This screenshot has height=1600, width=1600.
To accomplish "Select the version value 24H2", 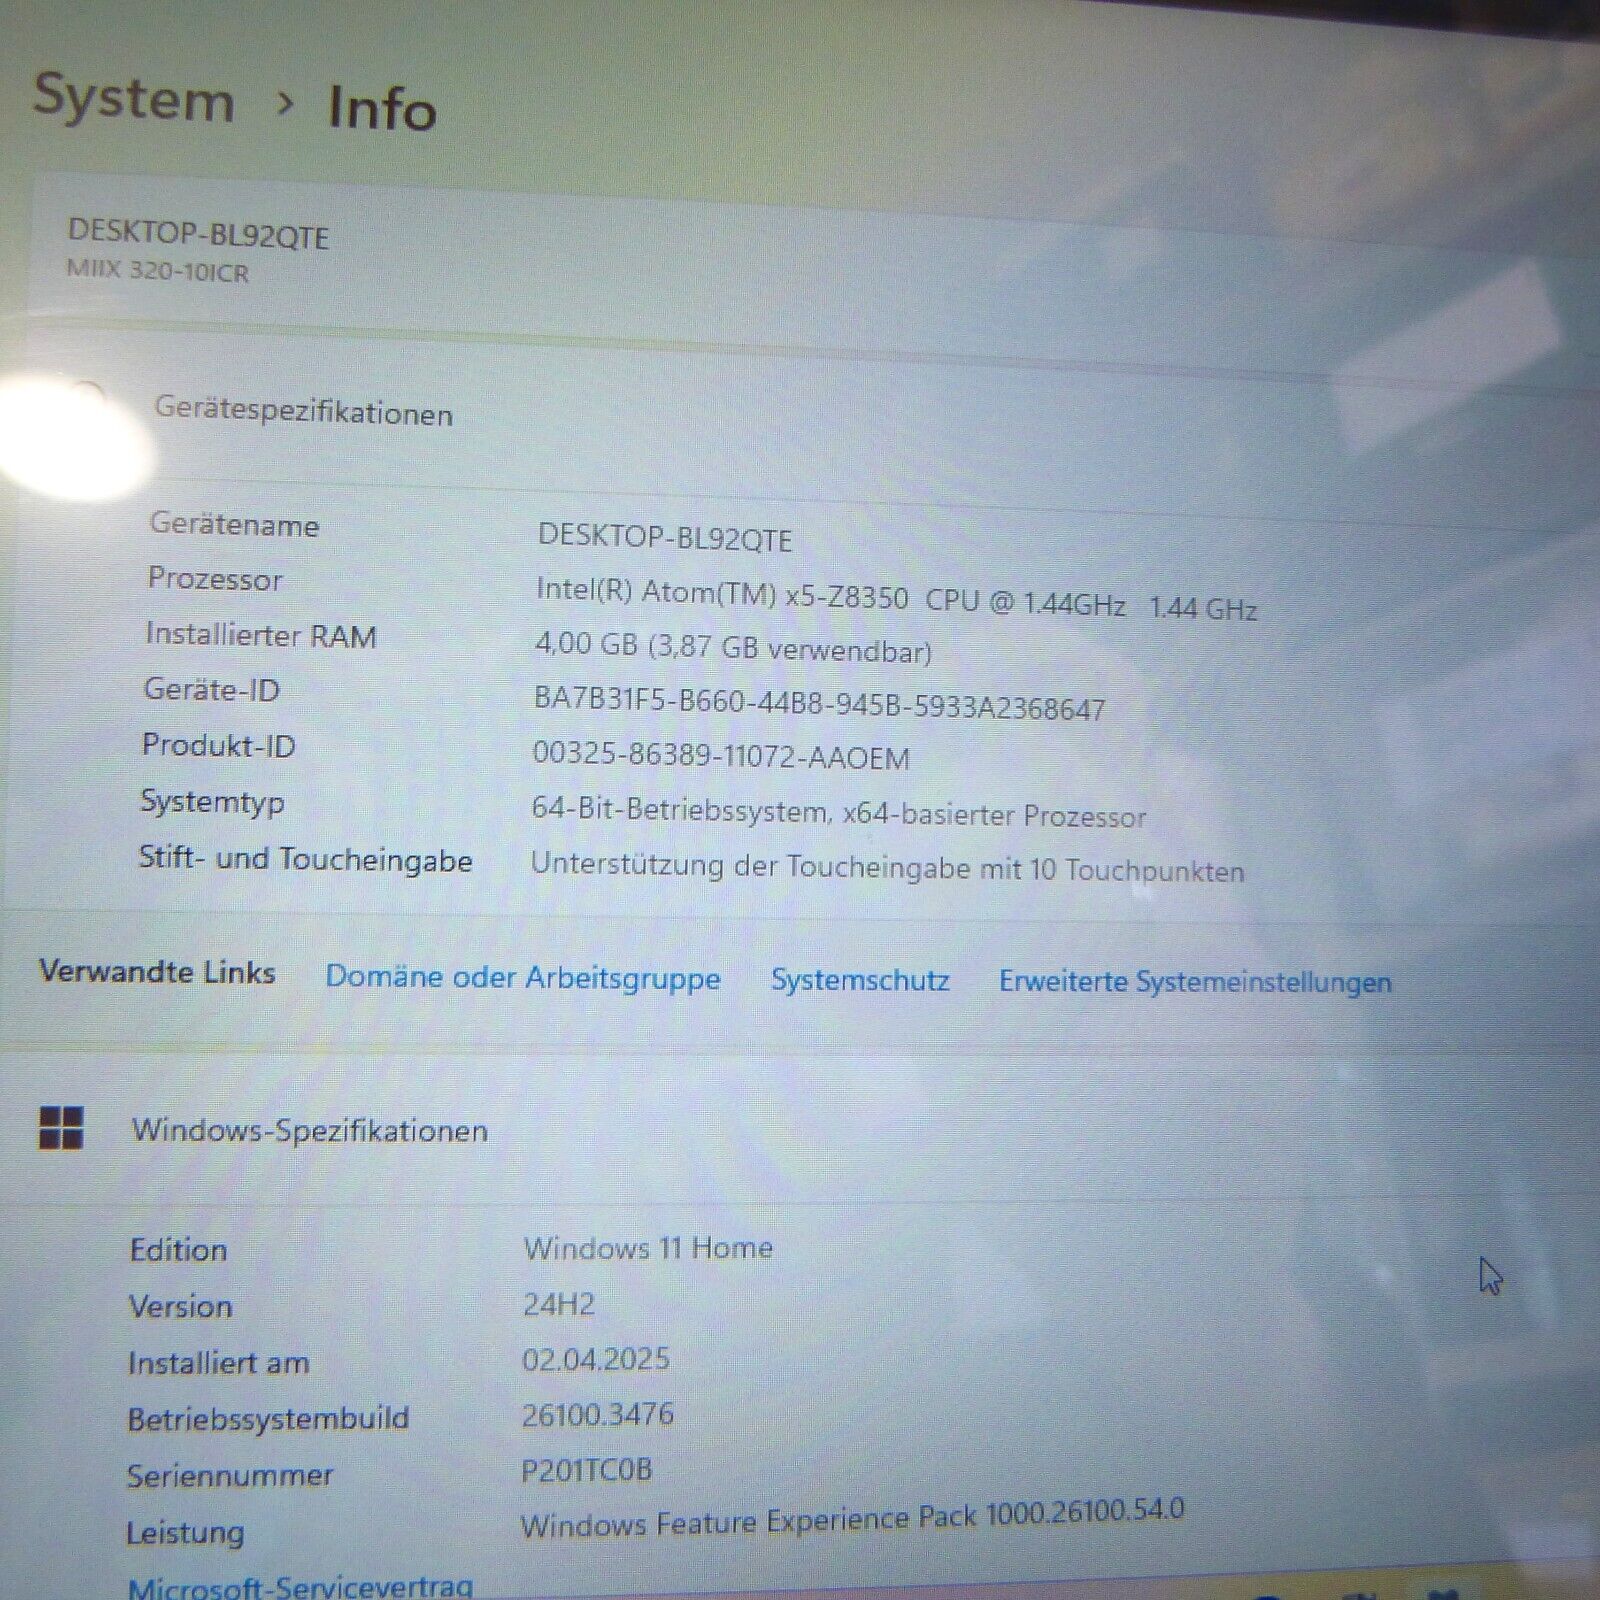I will [559, 1304].
